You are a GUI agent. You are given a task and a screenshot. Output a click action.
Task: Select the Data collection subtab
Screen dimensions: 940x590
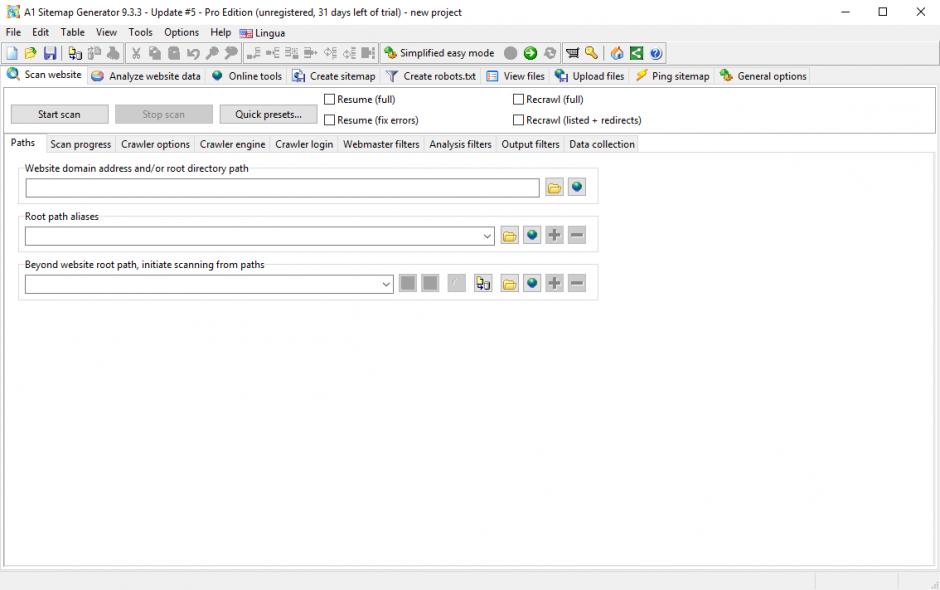click(602, 145)
